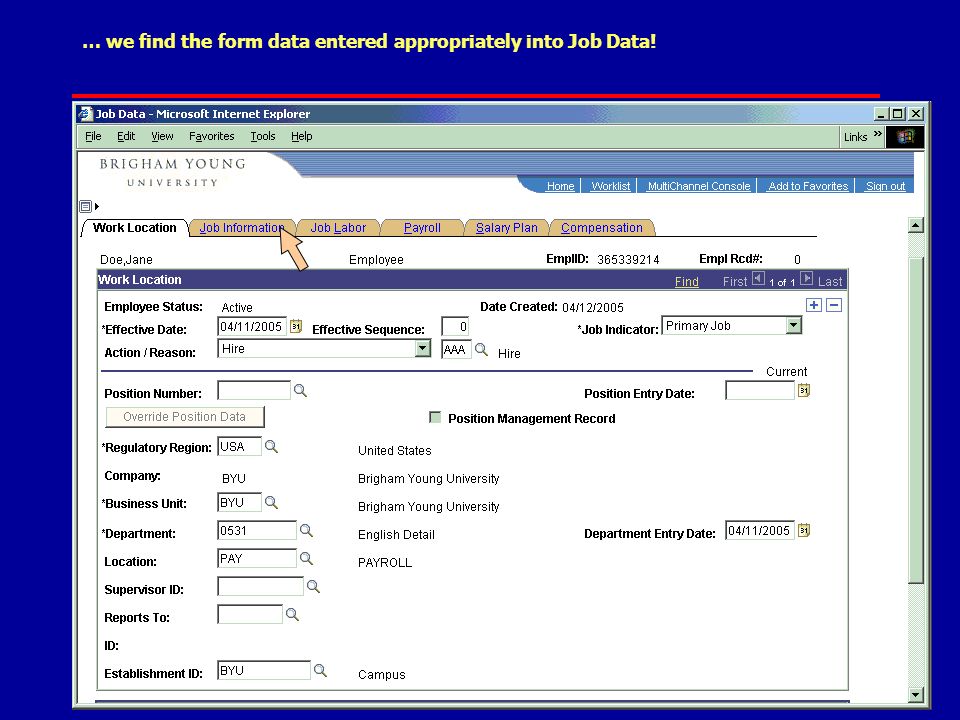Expand the Links toolbar chevron

point(878,134)
